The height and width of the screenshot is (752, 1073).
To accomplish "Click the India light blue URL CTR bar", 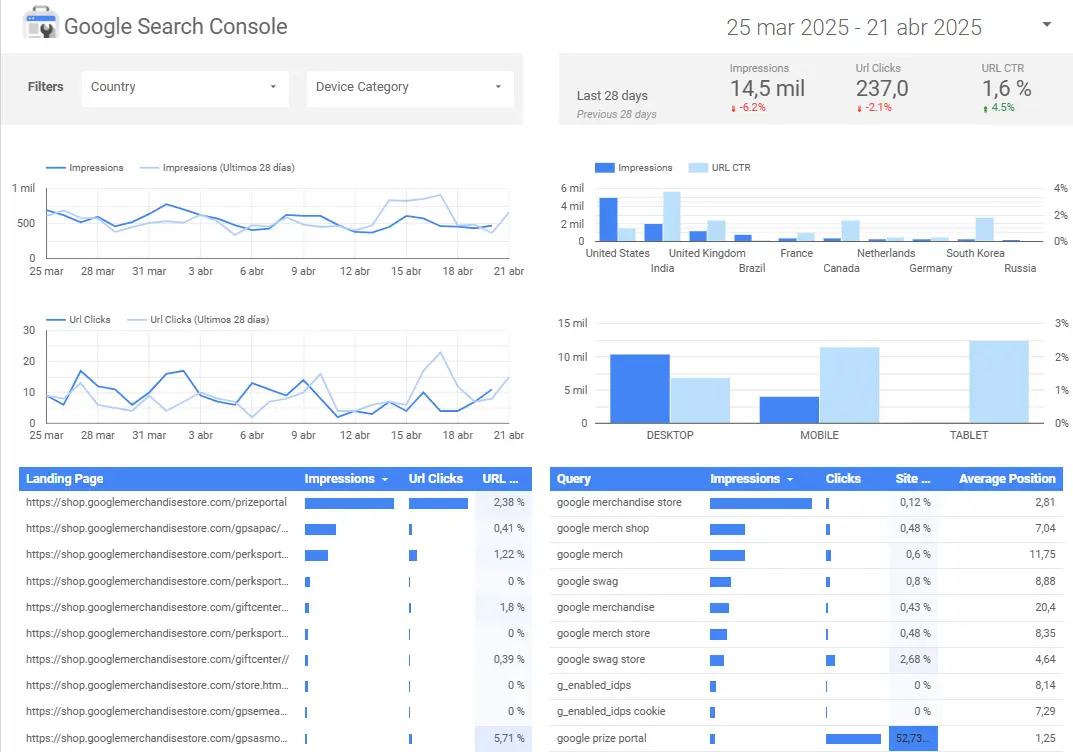I will [x=671, y=217].
